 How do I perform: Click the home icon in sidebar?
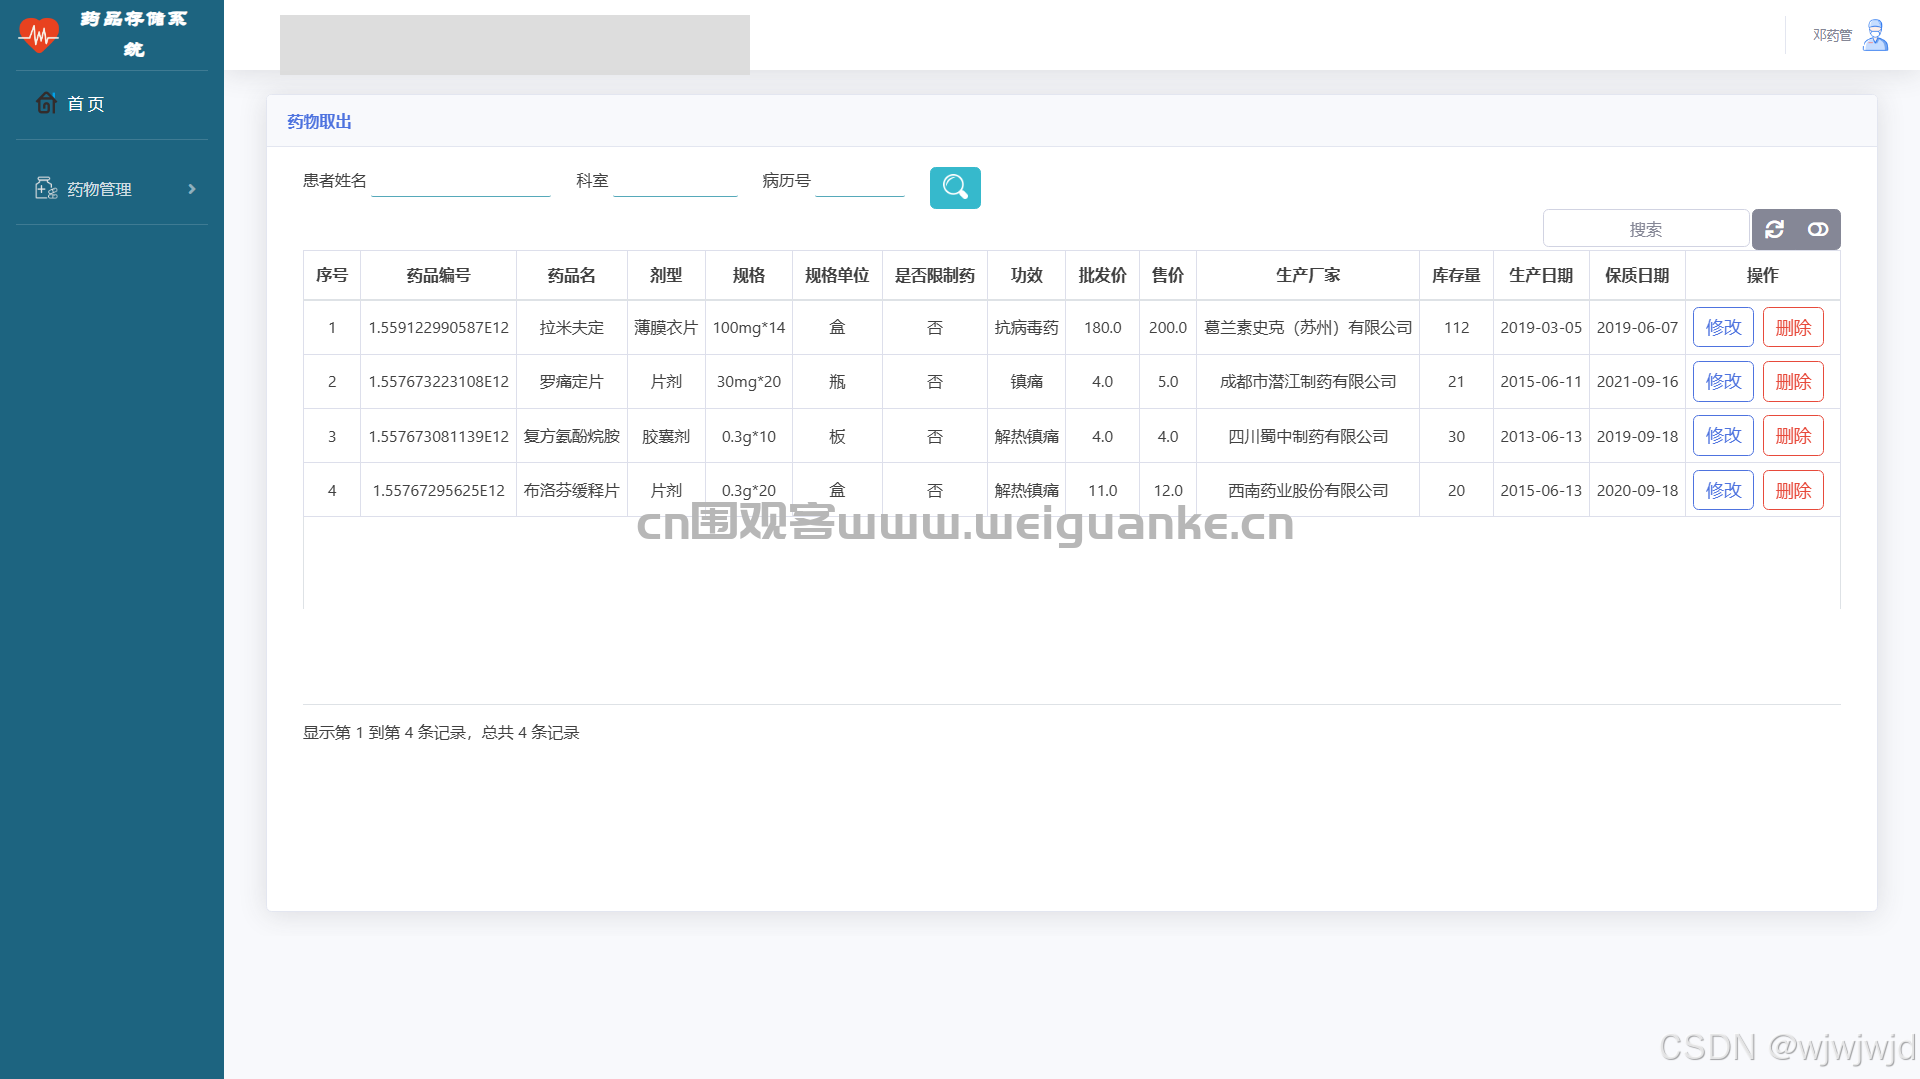tap(46, 103)
